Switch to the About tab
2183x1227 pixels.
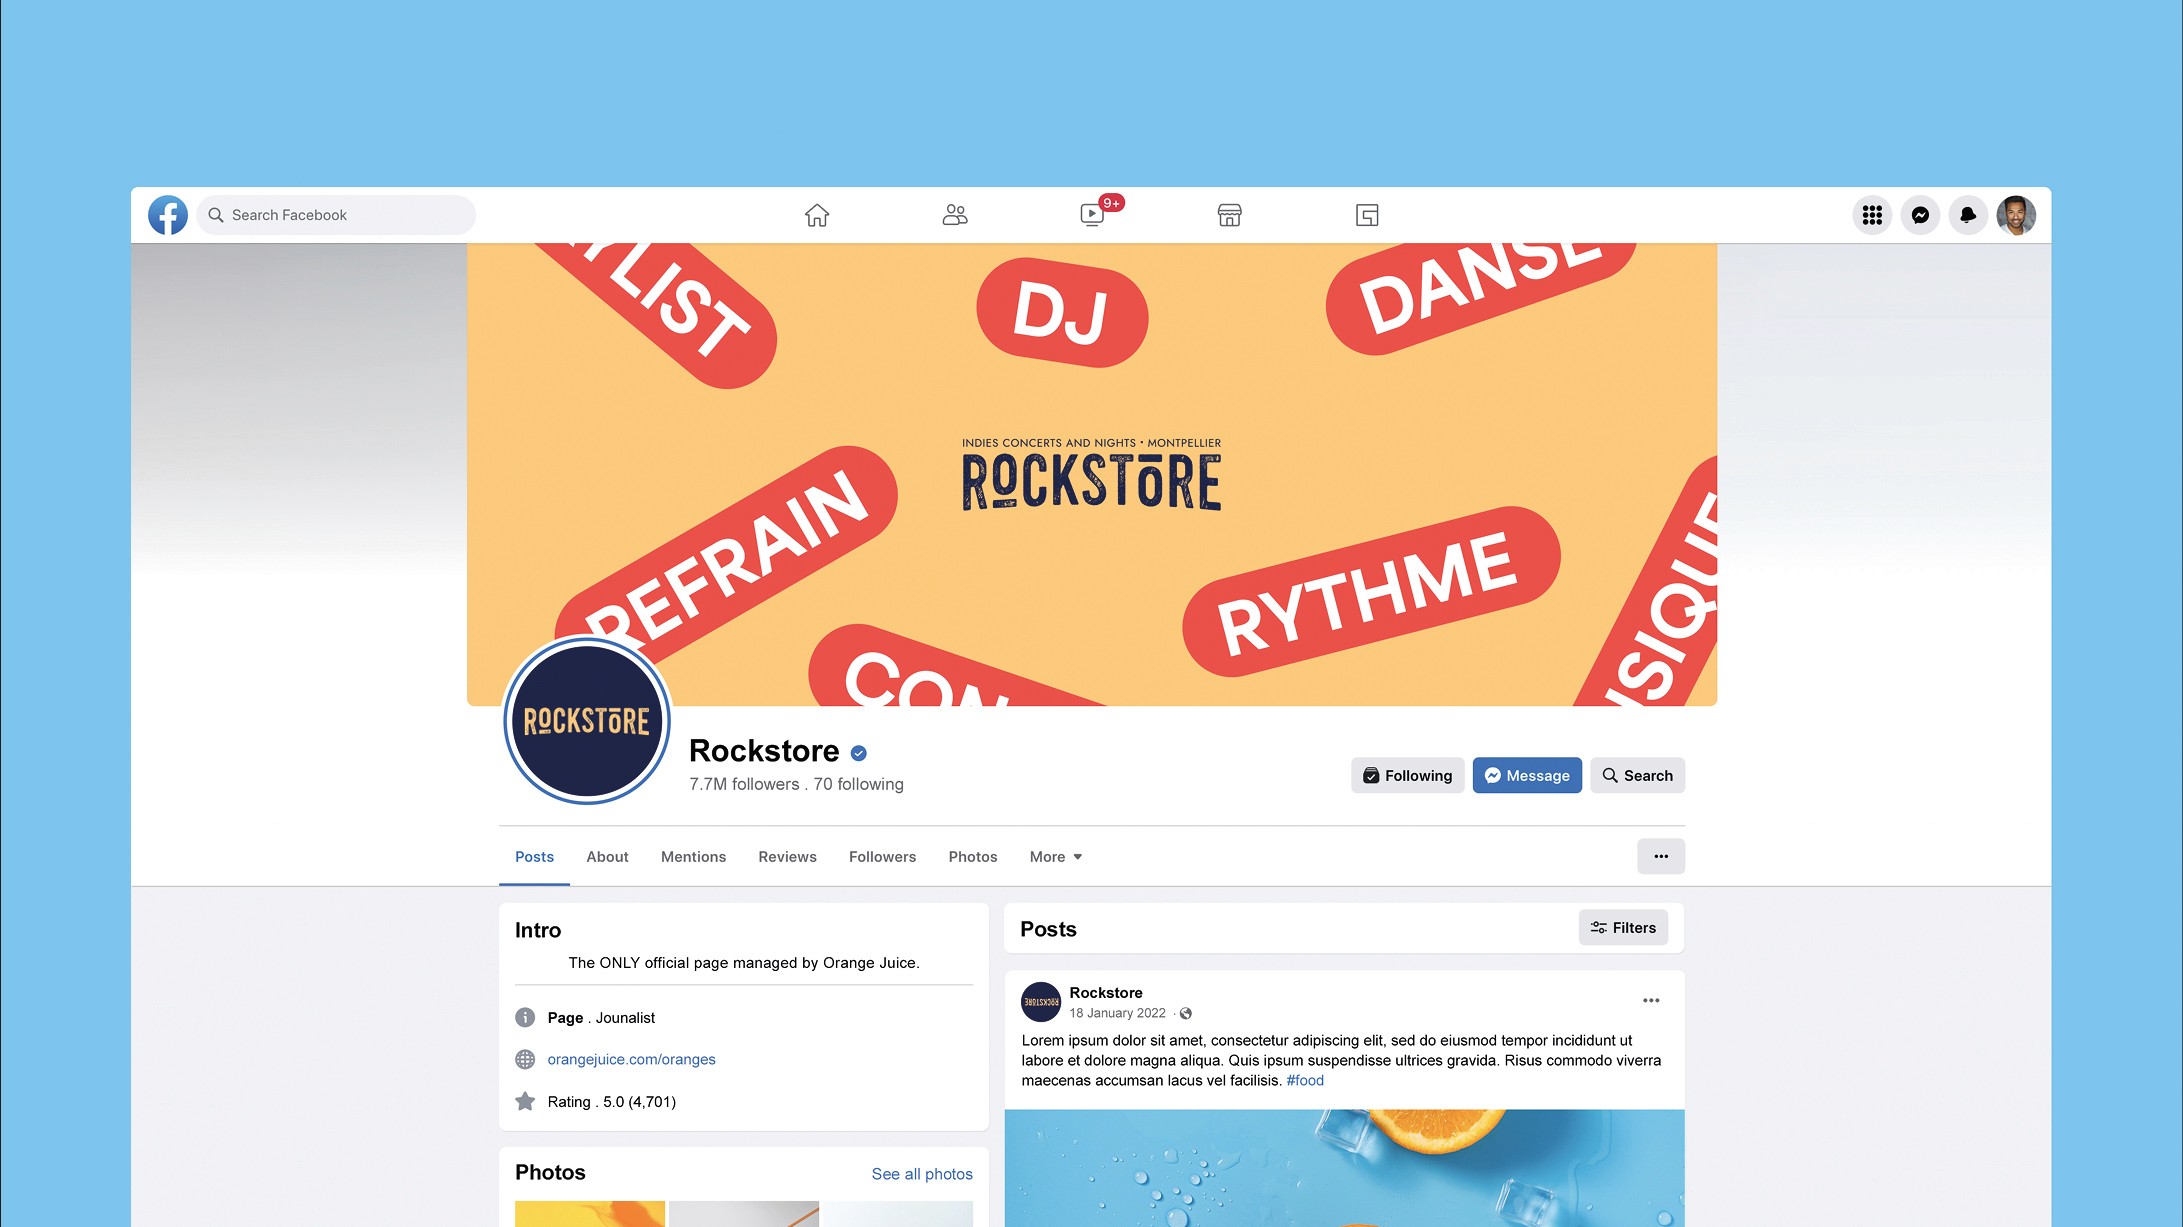[x=607, y=857]
